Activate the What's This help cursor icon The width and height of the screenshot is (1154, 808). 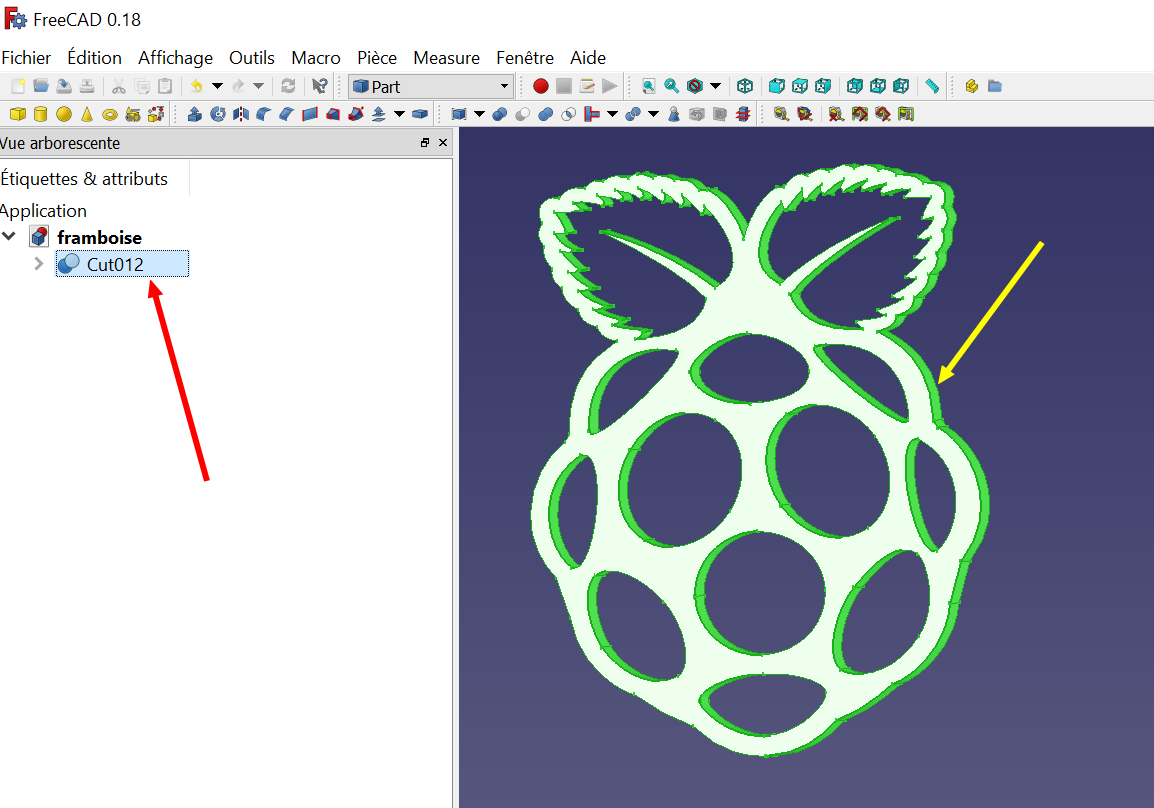(319, 86)
